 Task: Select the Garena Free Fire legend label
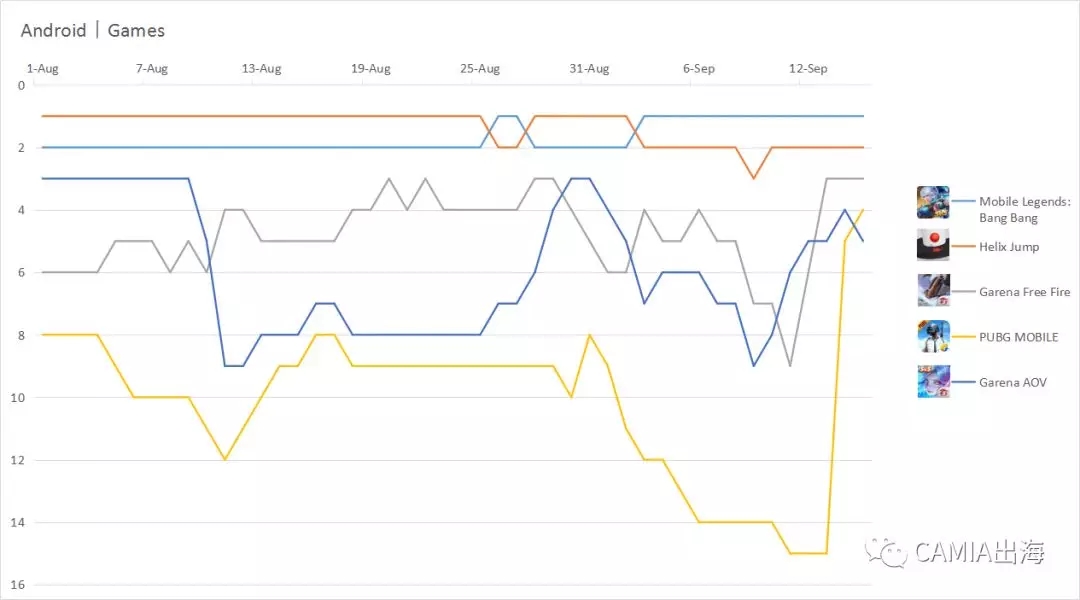(x=1025, y=292)
